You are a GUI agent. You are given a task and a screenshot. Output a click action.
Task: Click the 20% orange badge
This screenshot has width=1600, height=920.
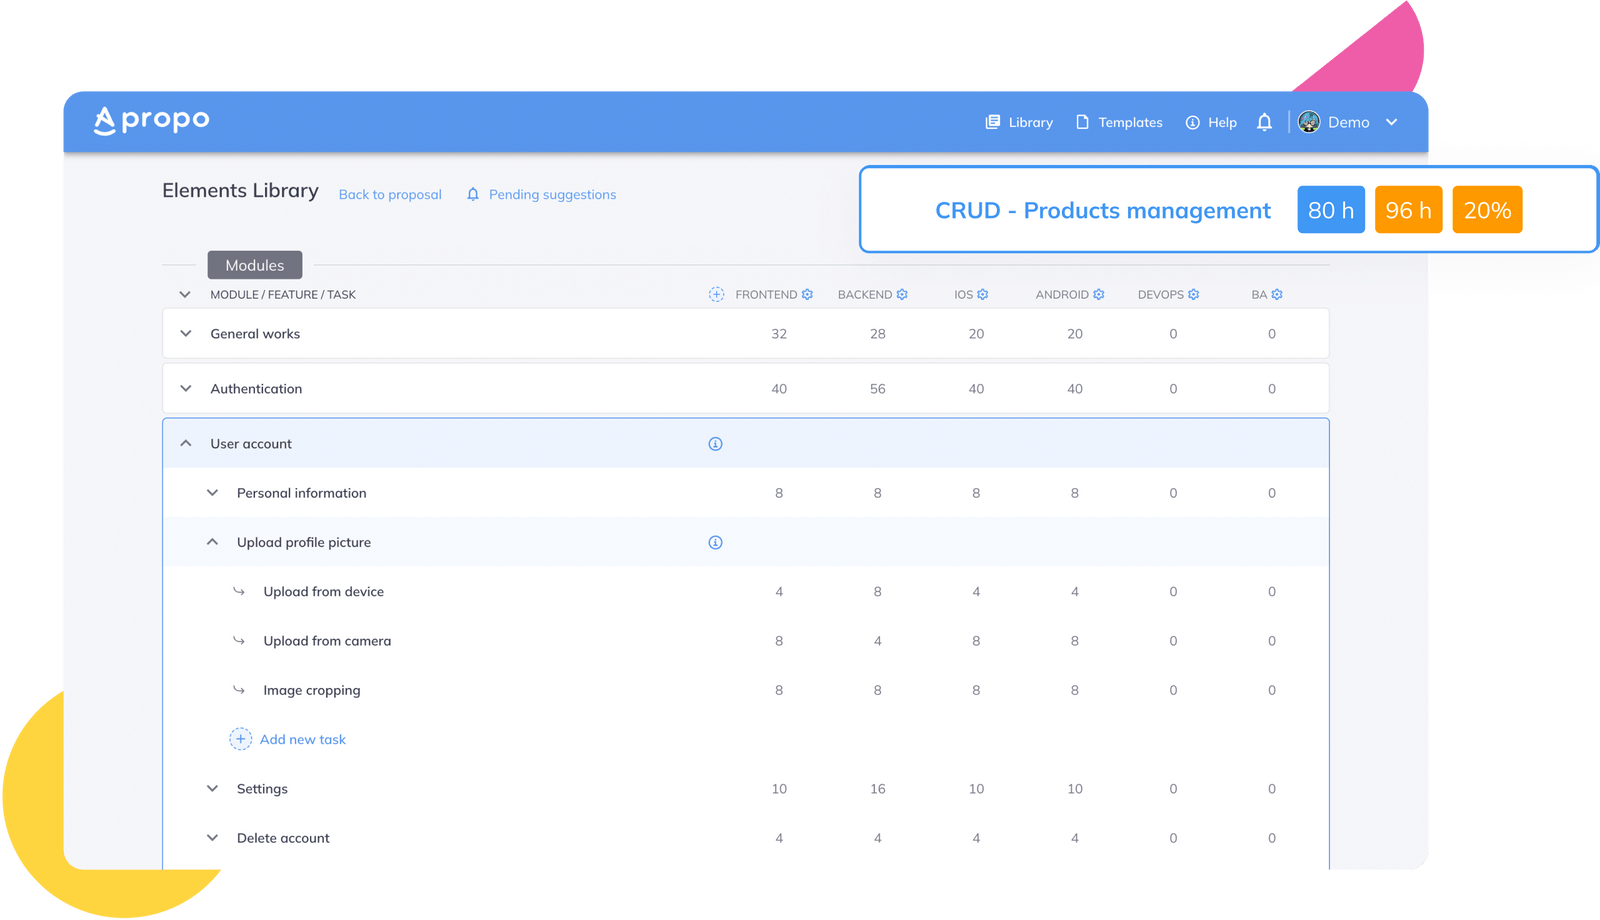click(1488, 210)
